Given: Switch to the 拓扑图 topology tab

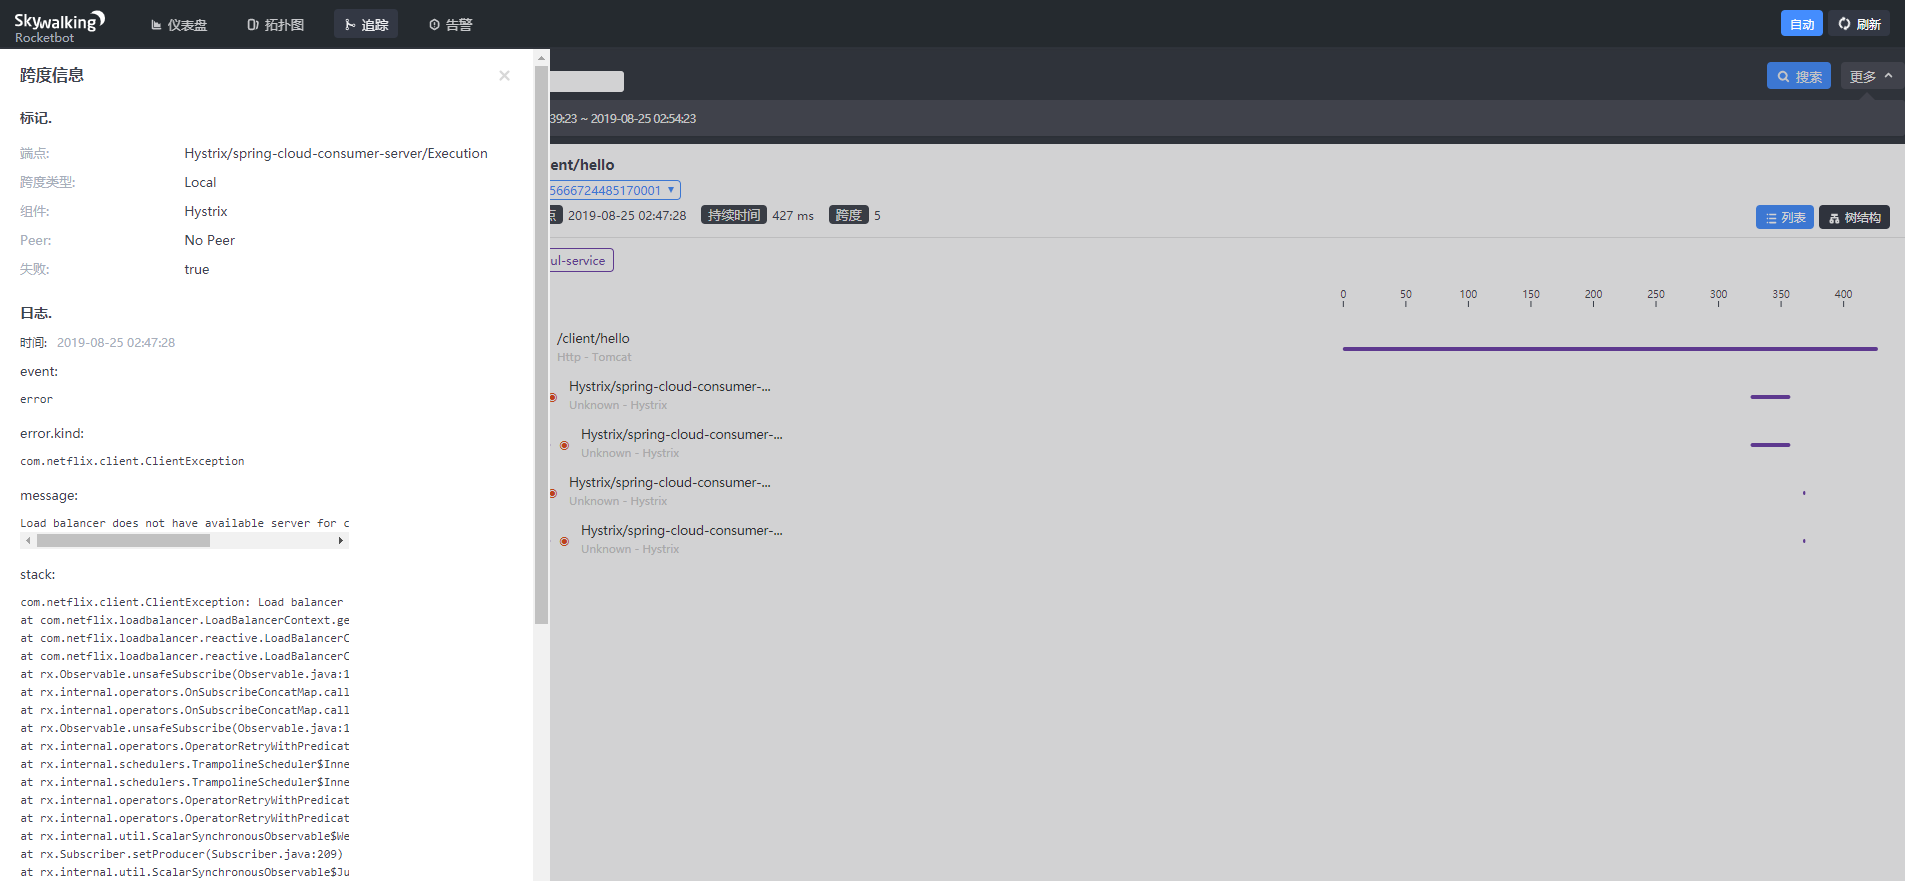Looking at the screenshot, I should point(275,25).
